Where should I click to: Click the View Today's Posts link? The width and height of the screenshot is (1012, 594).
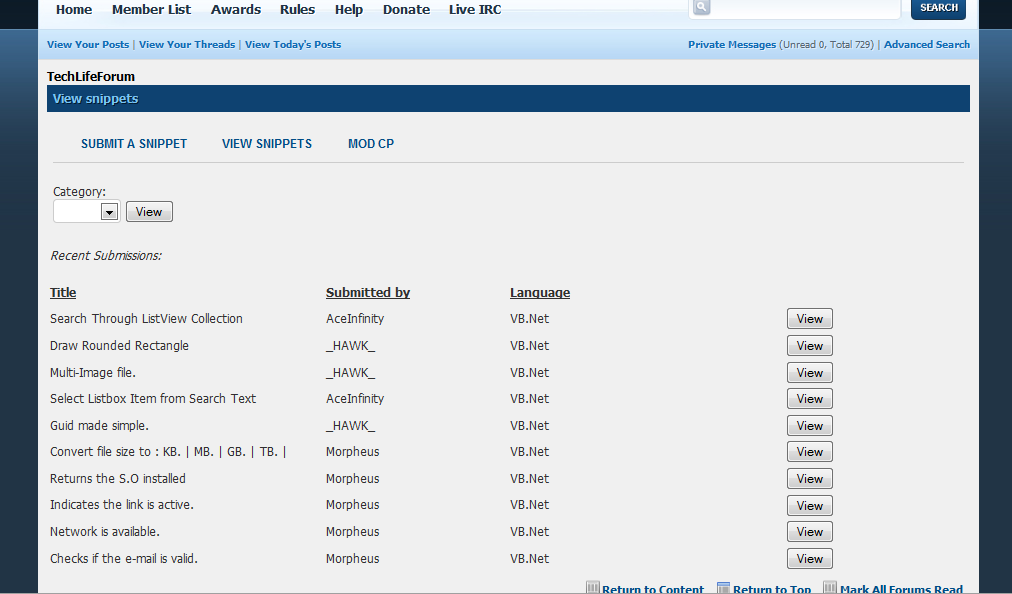(x=293, y=45)
